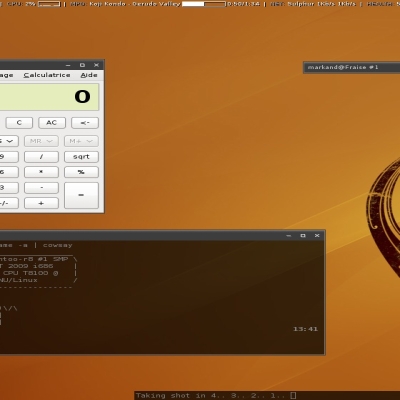Click the 'CPU T8100 @' terminal line
The height and width of the screenshot is (400, 400).
tap(31, 273)
